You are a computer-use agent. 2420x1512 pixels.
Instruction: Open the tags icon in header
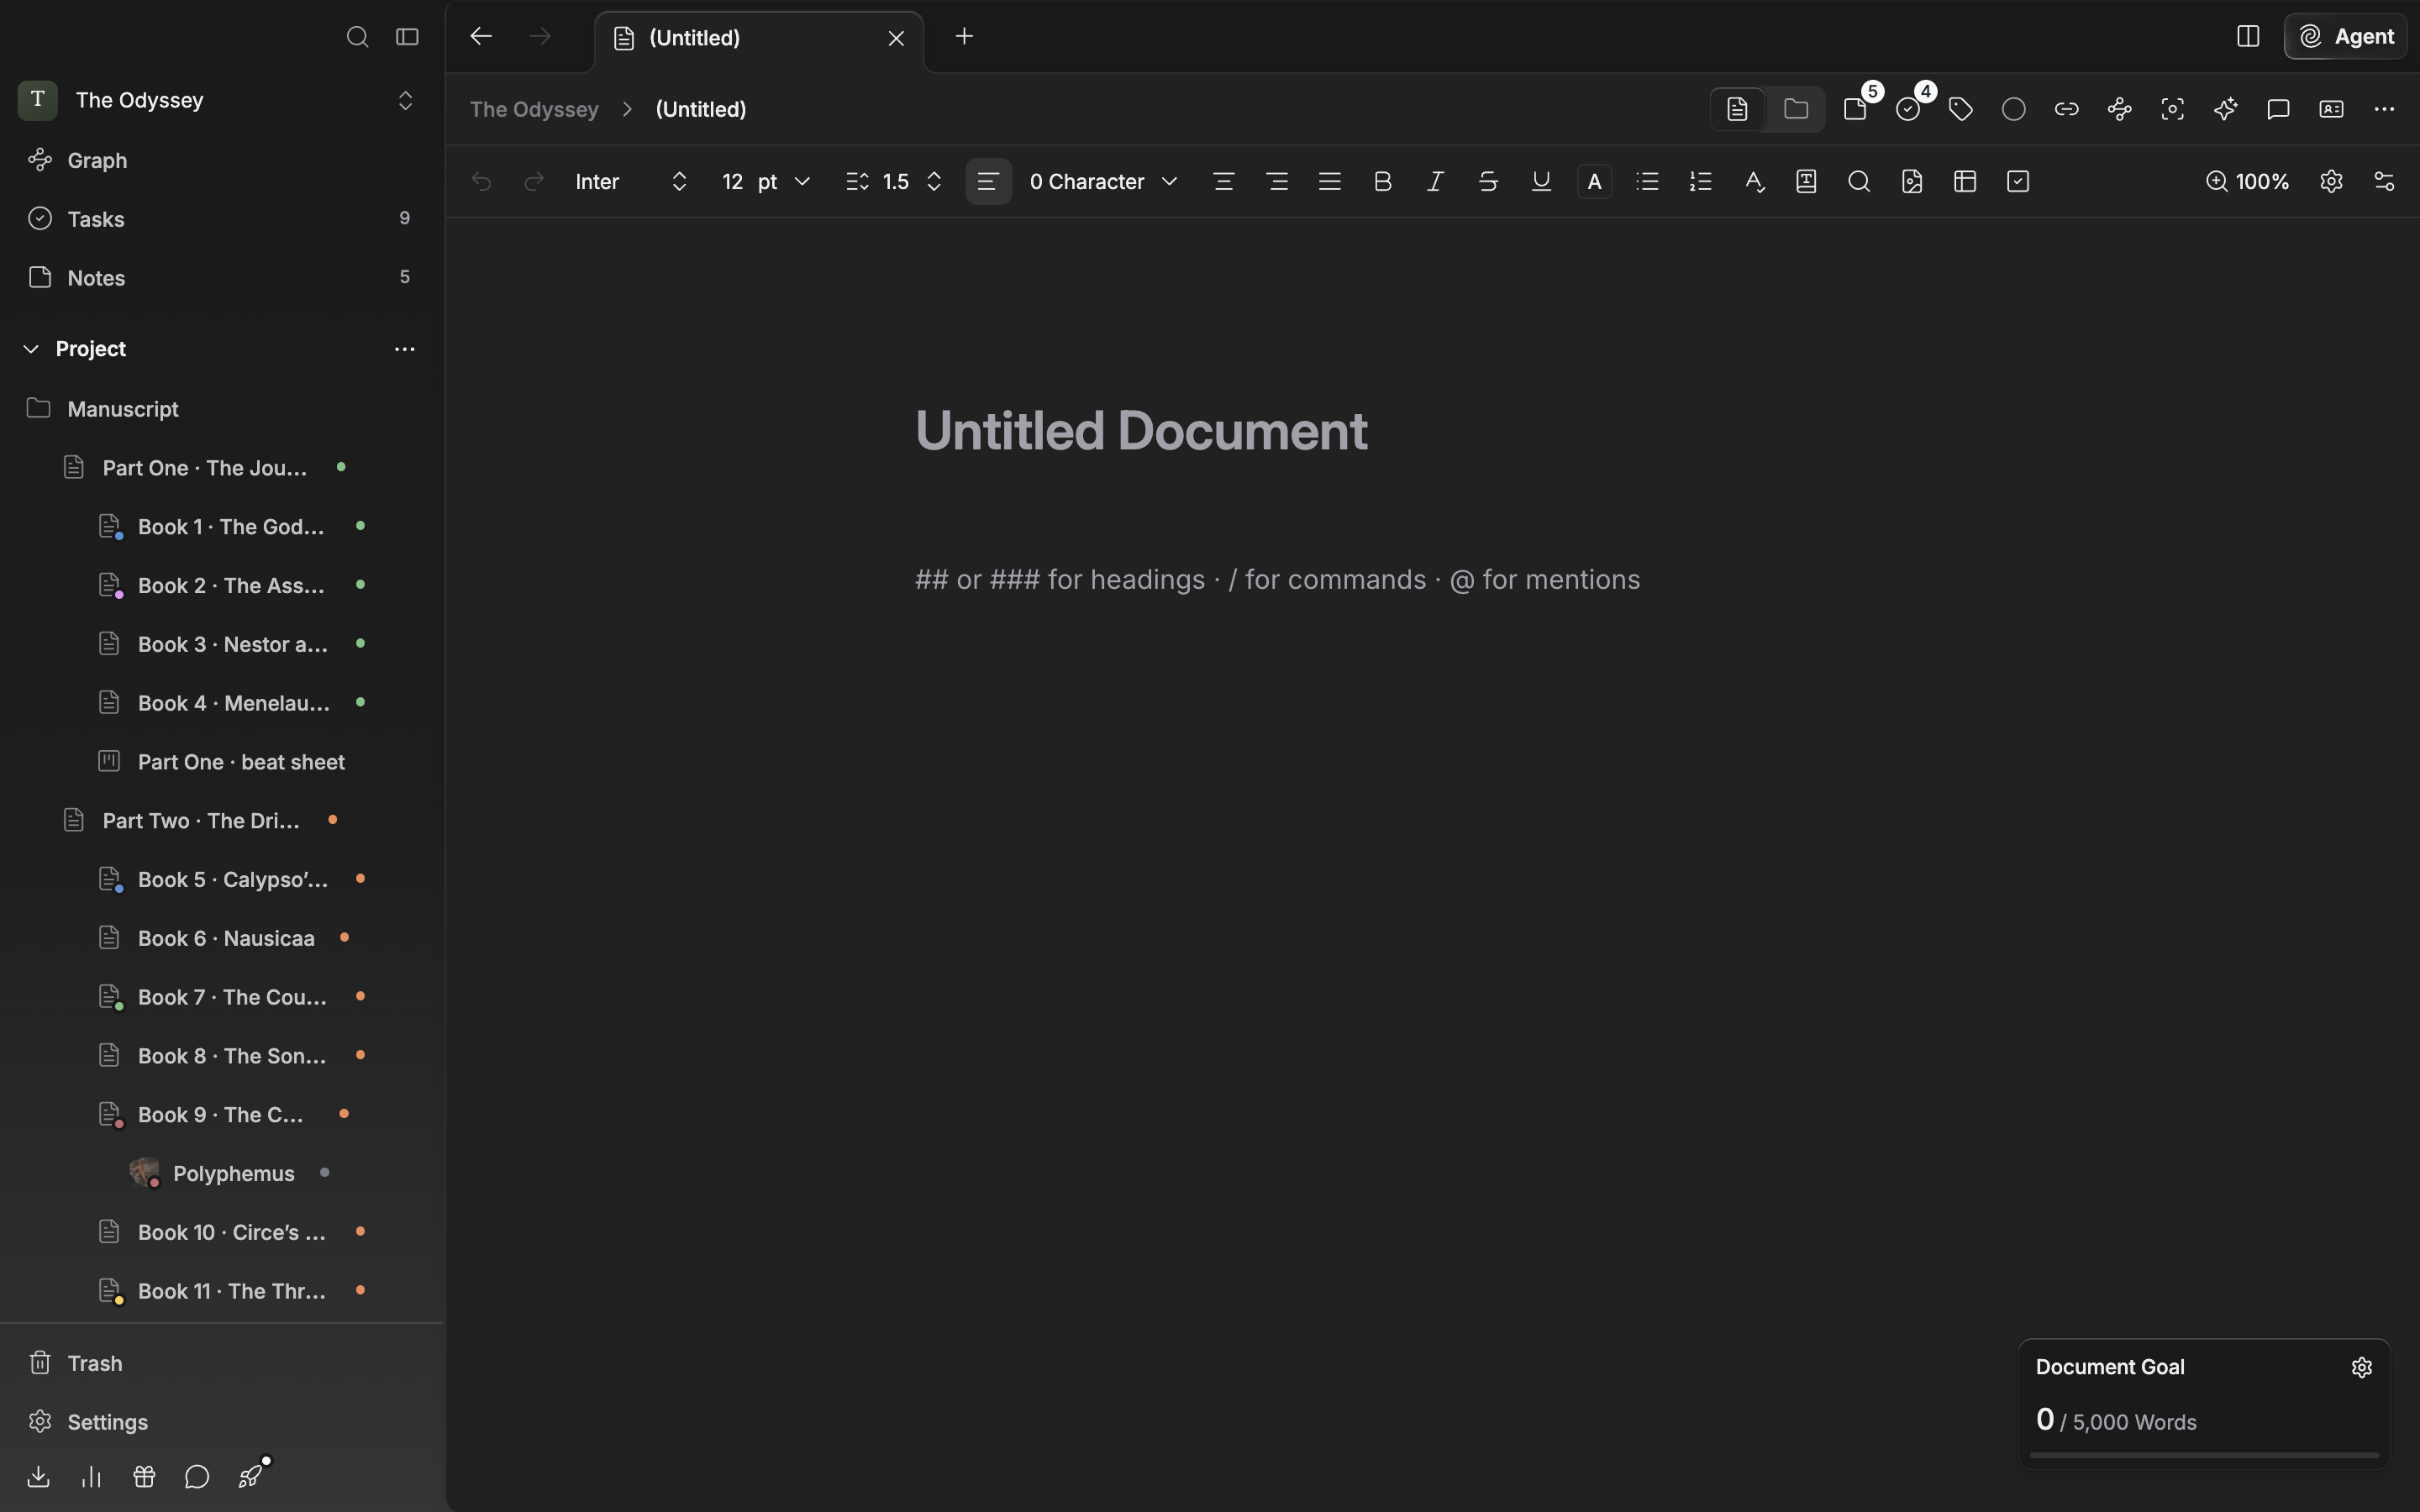tap(1961, 109)
